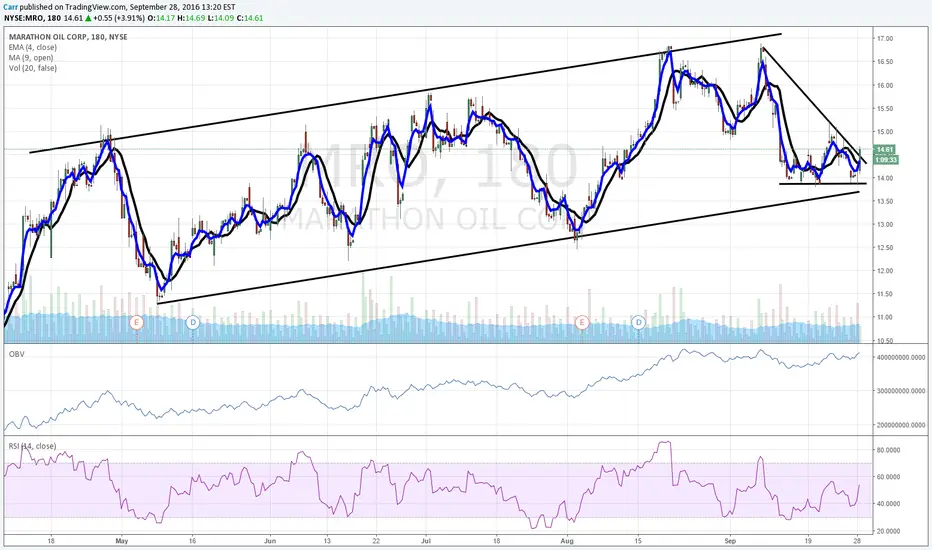This screenshot has width=932, height=550.
Task: Click the '40.0000' RSI axis label
Action: coord(889,504)
